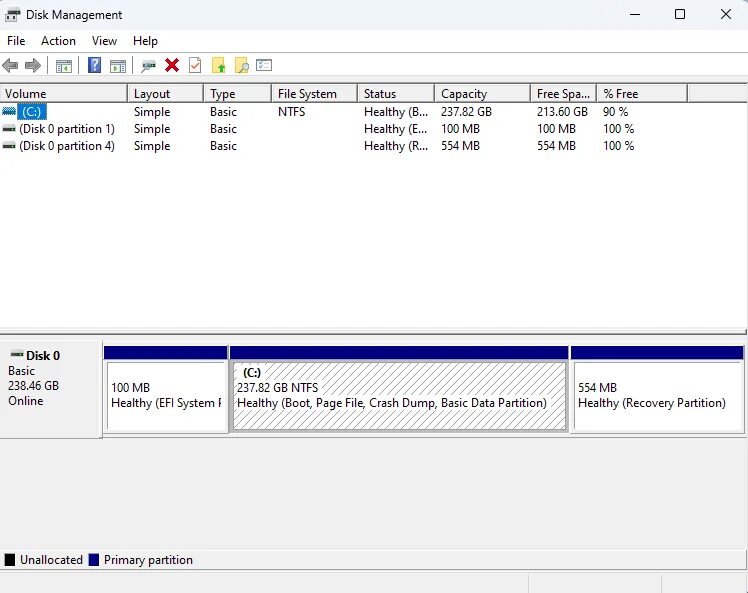Click the blue Primary partition legend swatch
Image resolution: width=748 pixels, height=593 pixels.
click(94, 560)
